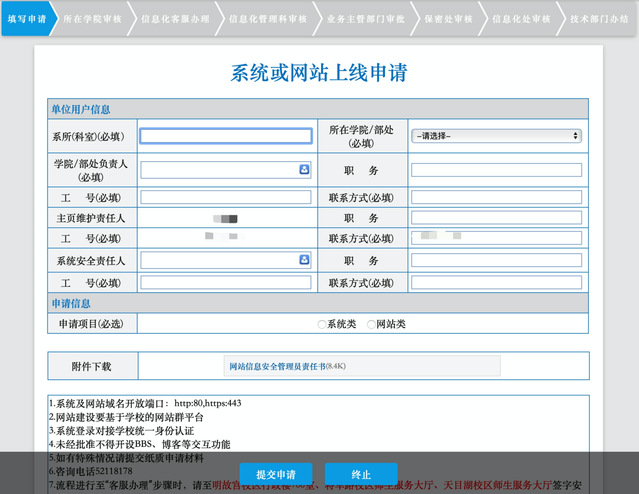Focus the 系所(科室) input field
639x494 pixels.
(225, 136)
